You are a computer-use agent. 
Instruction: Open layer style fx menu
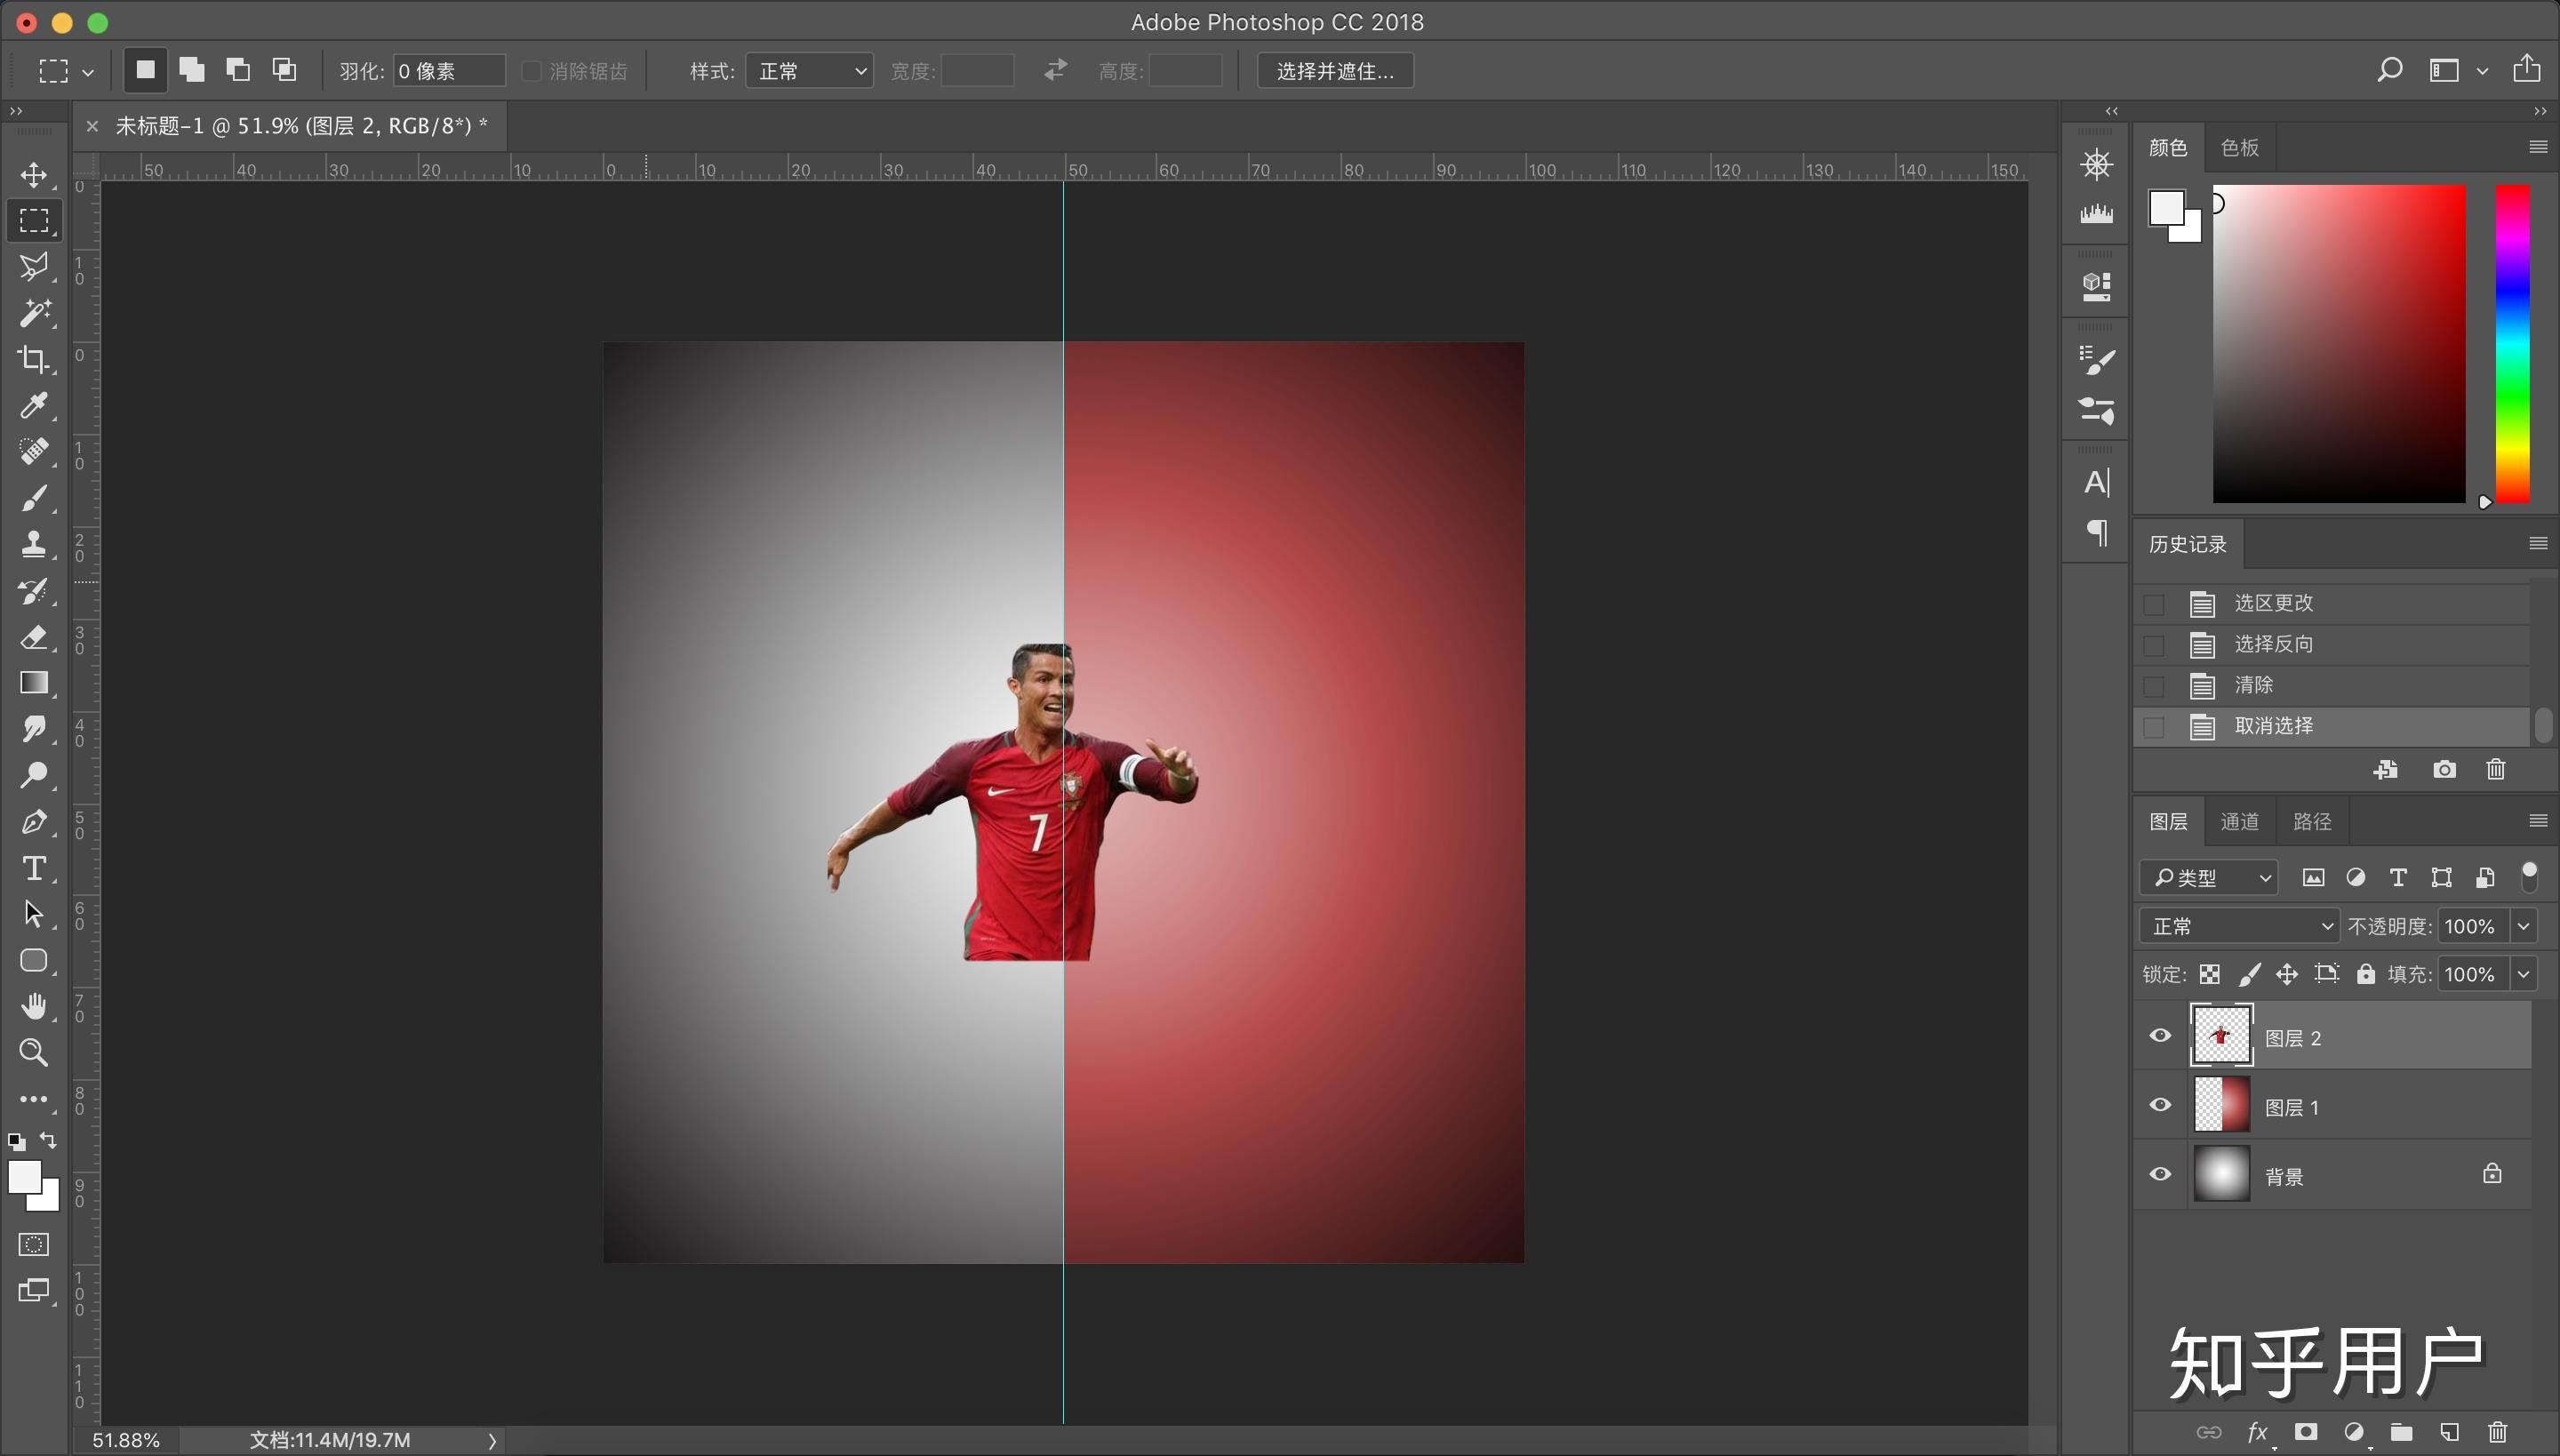(x=2258, y=1432)
